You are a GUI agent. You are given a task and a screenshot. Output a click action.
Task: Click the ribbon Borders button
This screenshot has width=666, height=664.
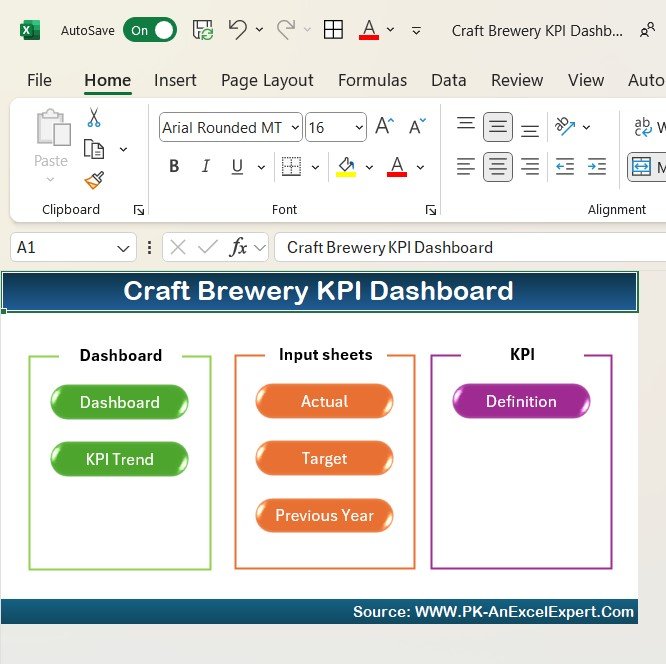[x=291, y=166]
